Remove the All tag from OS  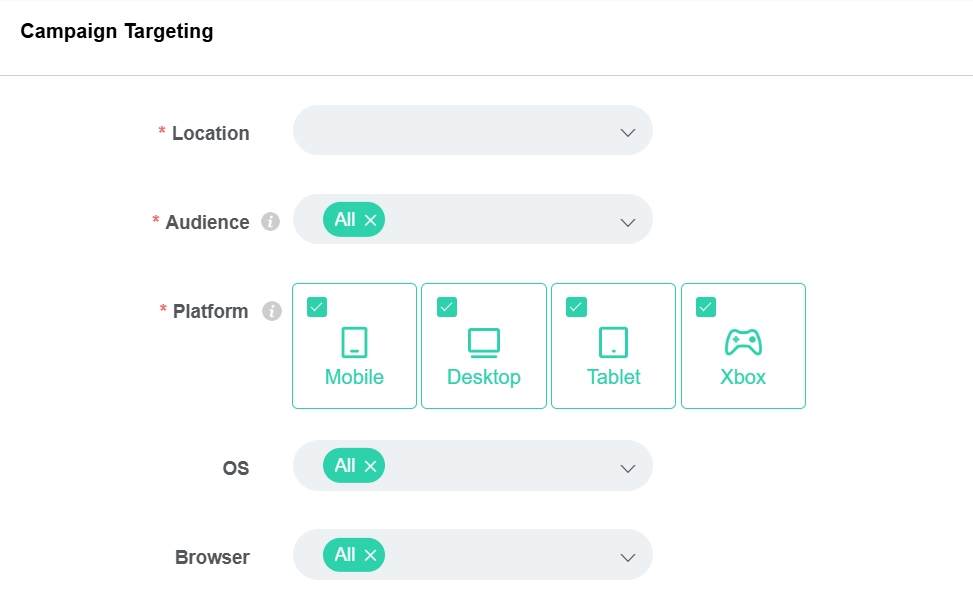click(370, 466)
